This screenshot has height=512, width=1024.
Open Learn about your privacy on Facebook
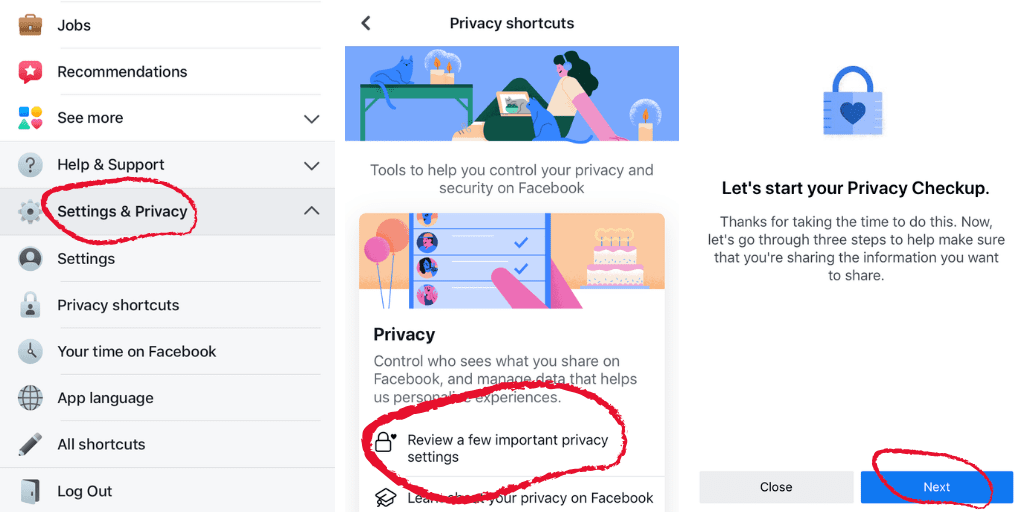[530, 498]
